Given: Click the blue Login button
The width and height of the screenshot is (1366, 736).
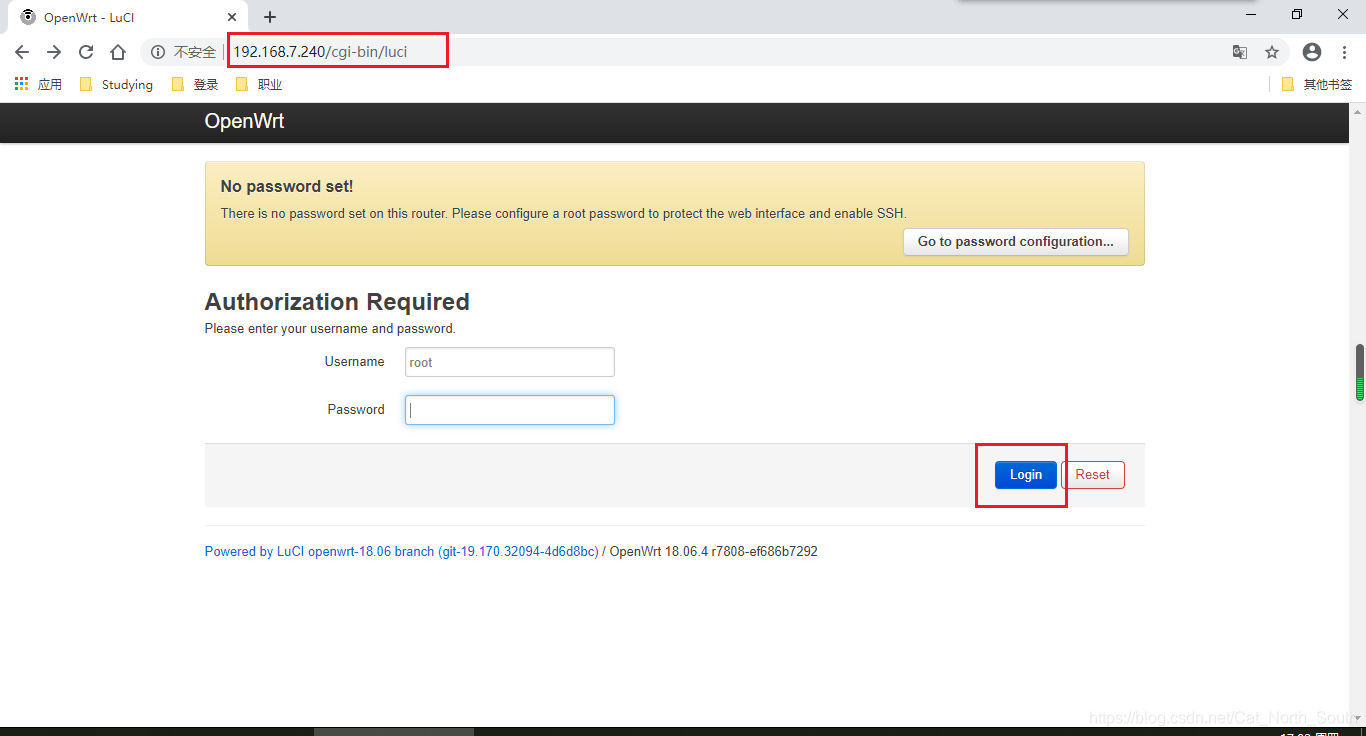Looking at the screenshot, I should pos(1025,475).
